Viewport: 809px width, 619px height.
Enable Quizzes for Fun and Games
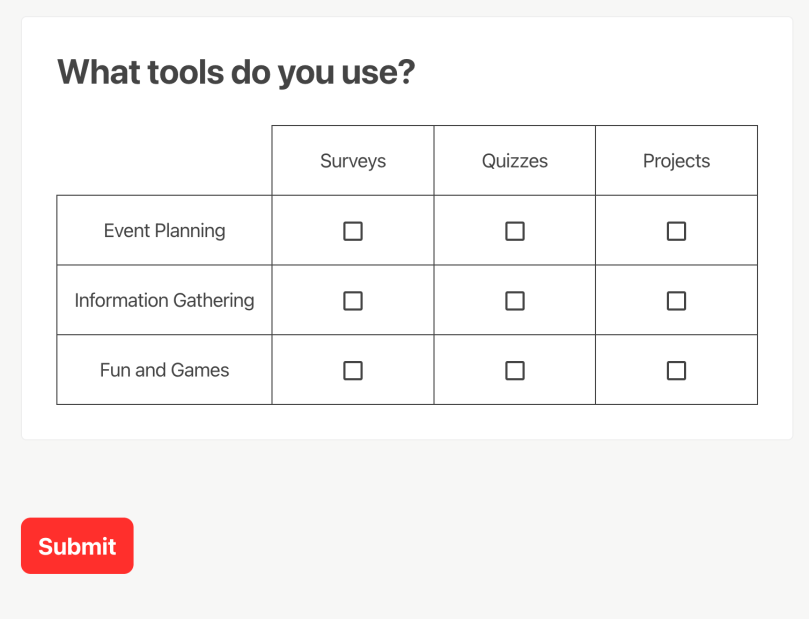tap(515, 371)
